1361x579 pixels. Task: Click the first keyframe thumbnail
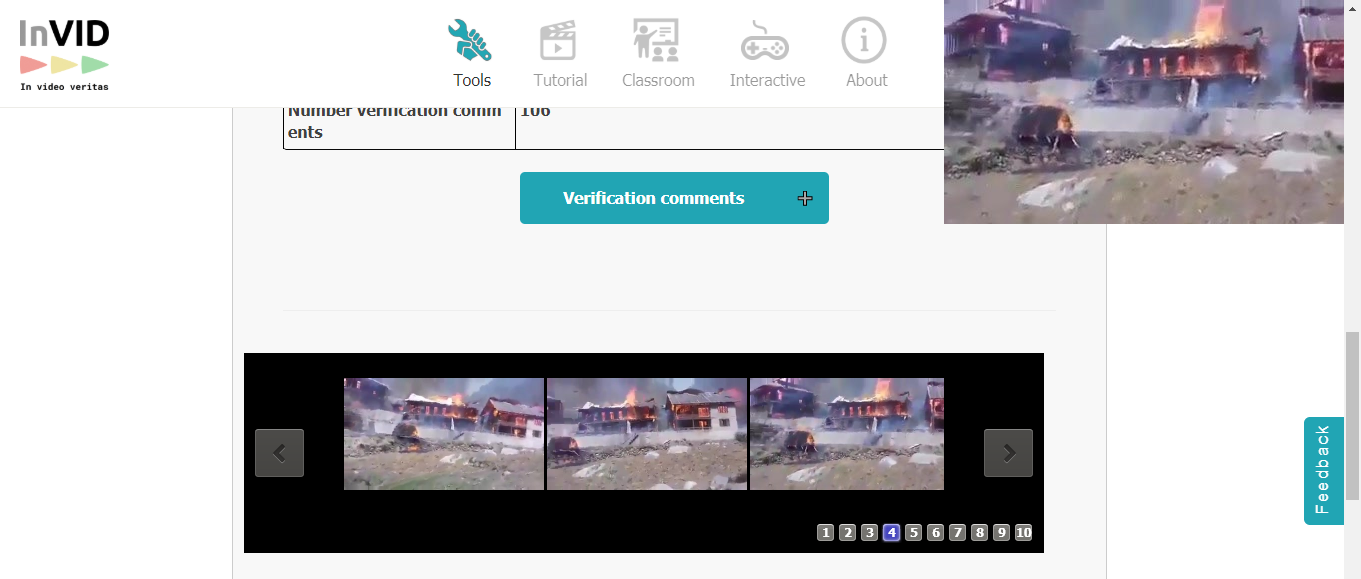pos(443,433)
